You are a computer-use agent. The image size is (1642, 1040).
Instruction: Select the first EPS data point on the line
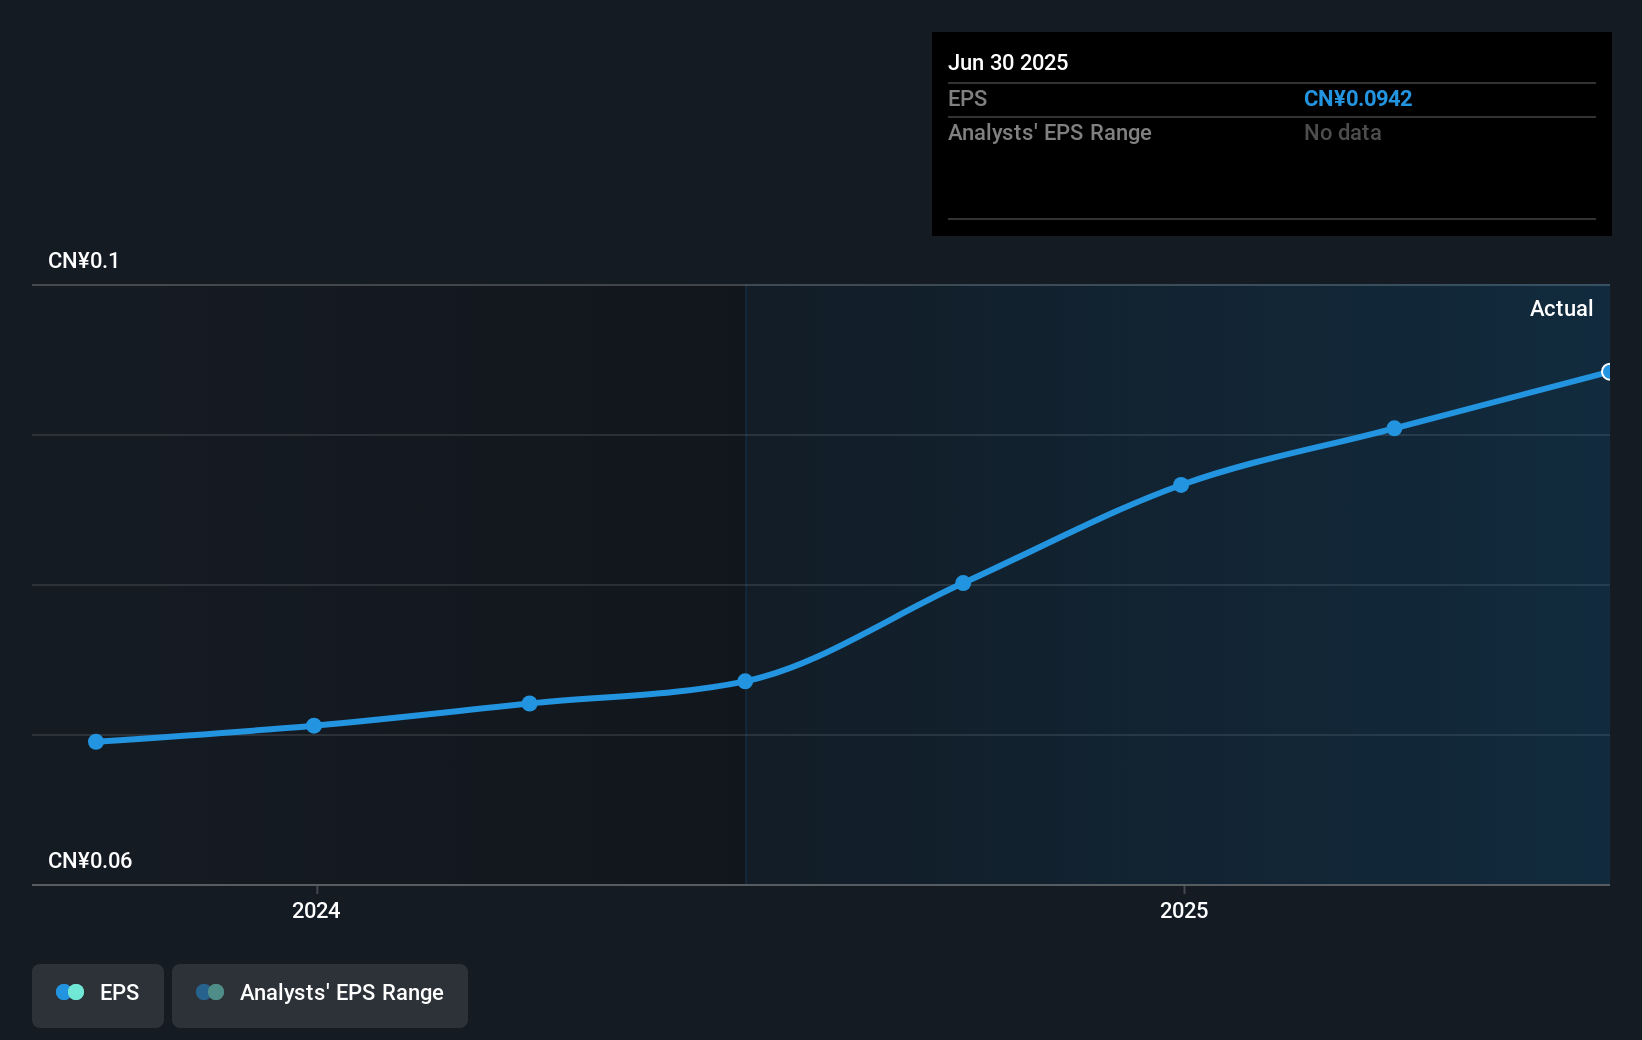pos(96,742)
